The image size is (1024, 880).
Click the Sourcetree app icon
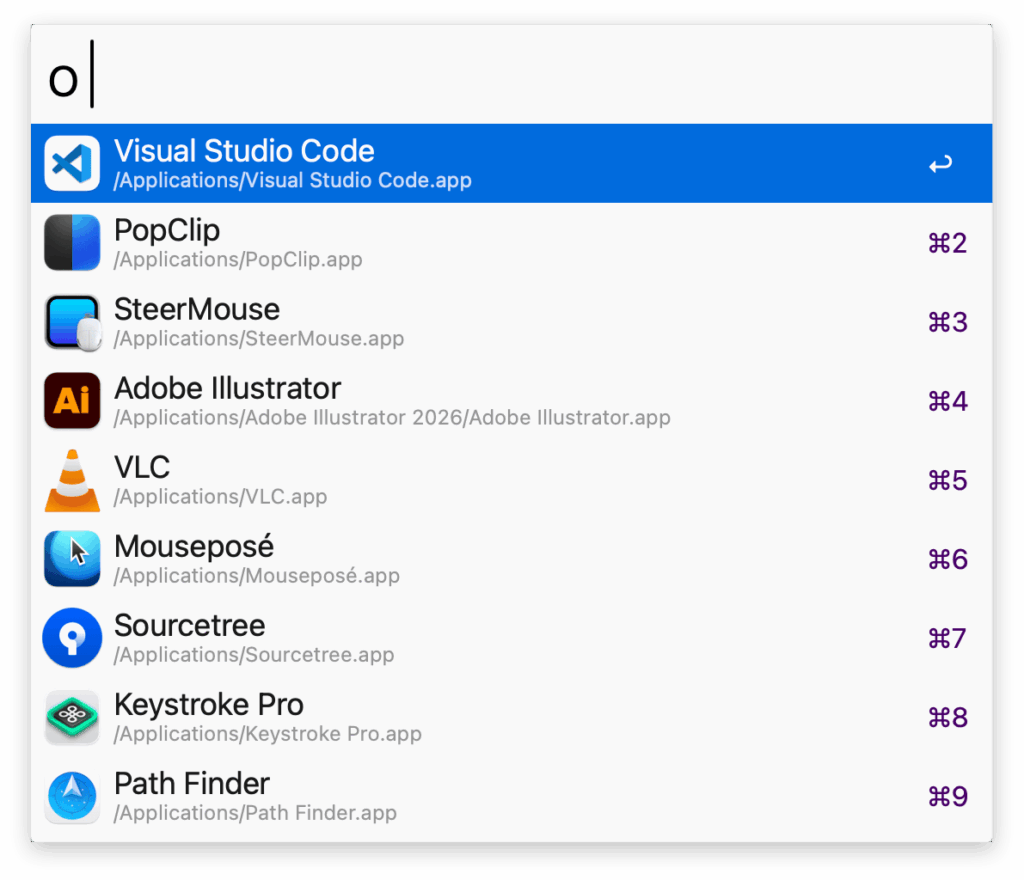(x=72, y=638)
